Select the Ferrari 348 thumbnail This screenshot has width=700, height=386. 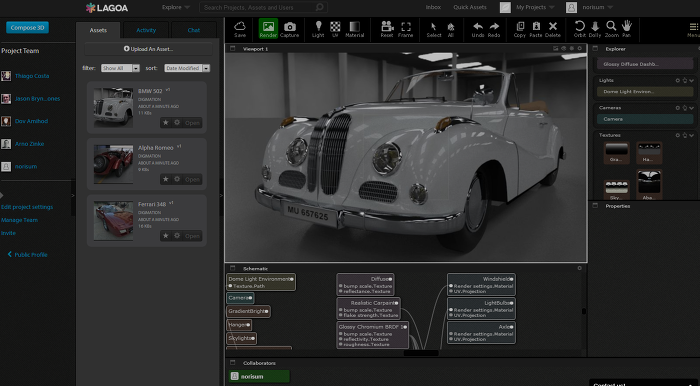tap(113, 221)
